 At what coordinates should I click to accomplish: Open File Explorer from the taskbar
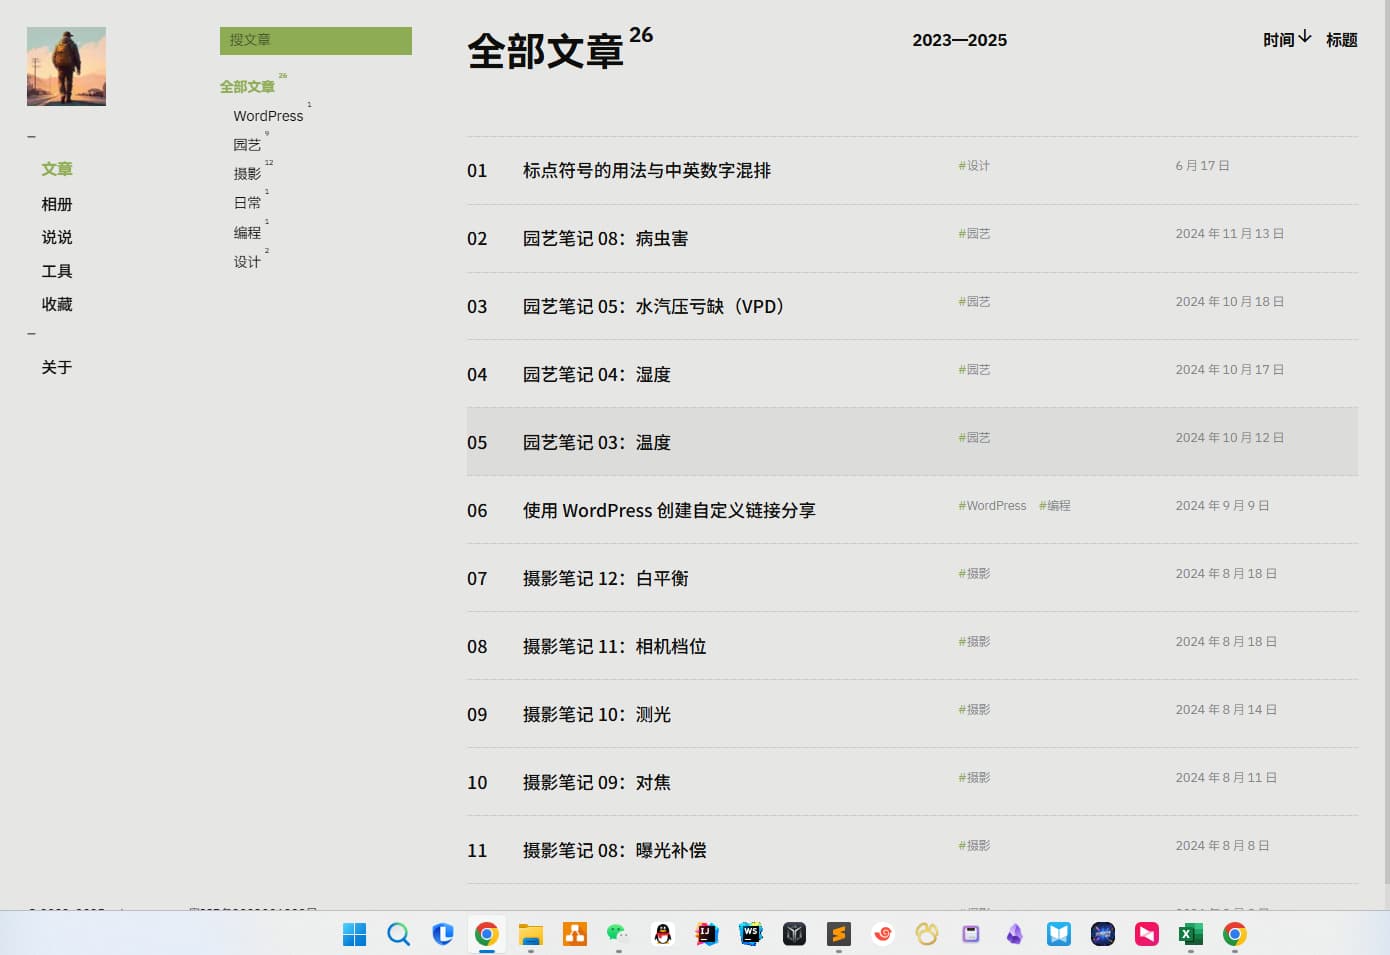point(531,934)
